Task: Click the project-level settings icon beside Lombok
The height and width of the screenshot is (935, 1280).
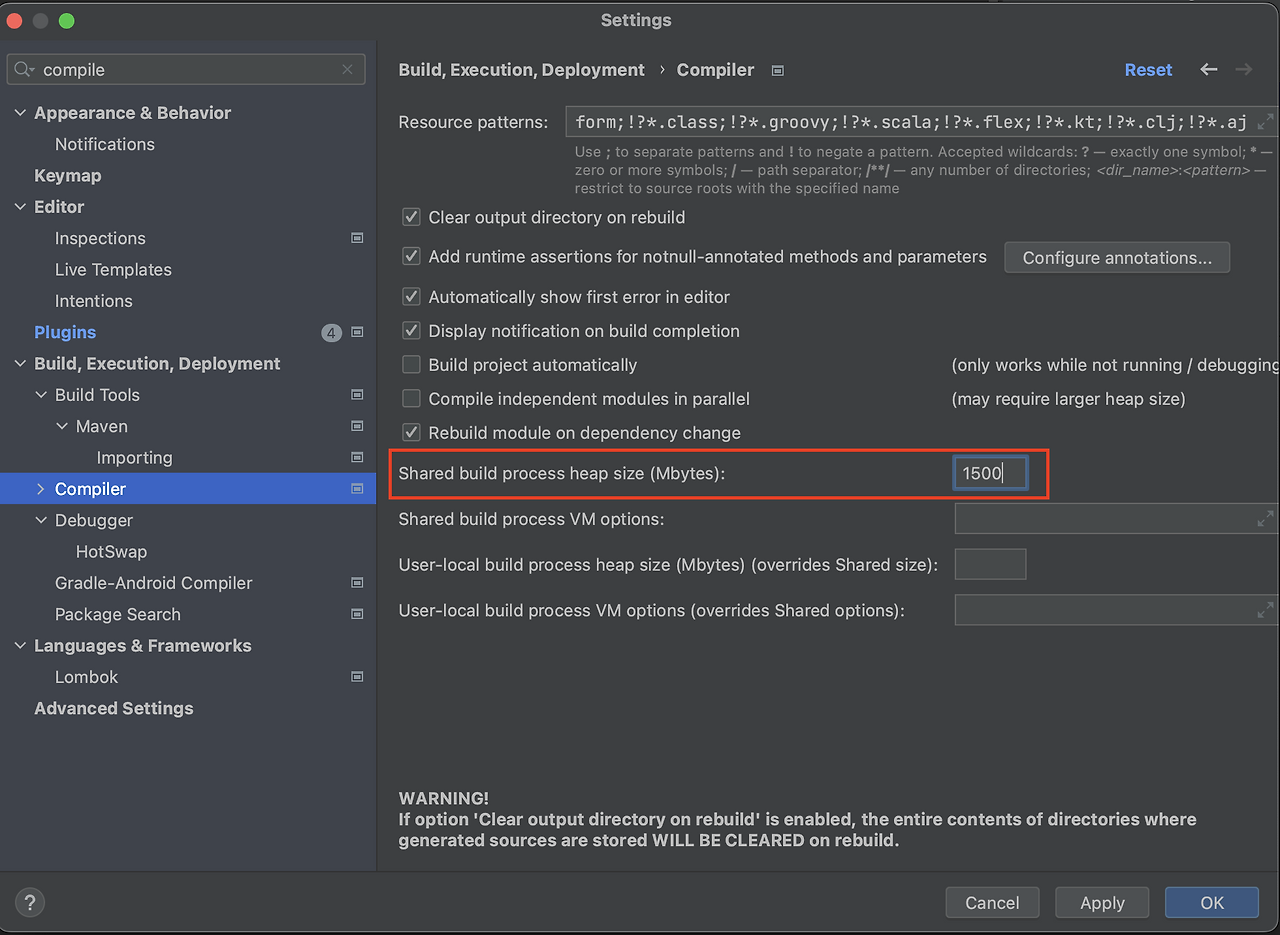Action: point(356,677)
